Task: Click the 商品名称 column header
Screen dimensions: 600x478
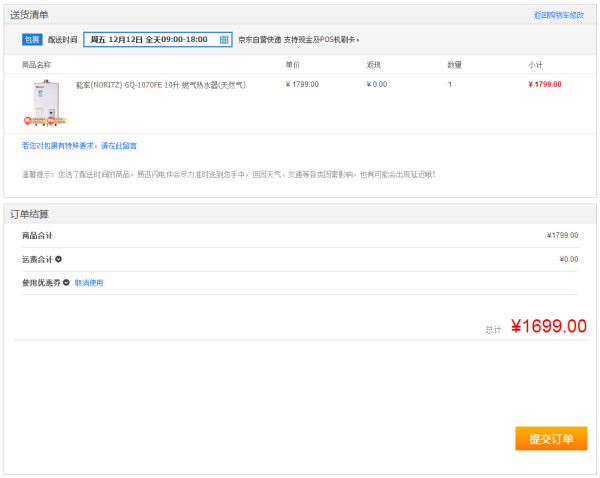Action: coord(36,65)
